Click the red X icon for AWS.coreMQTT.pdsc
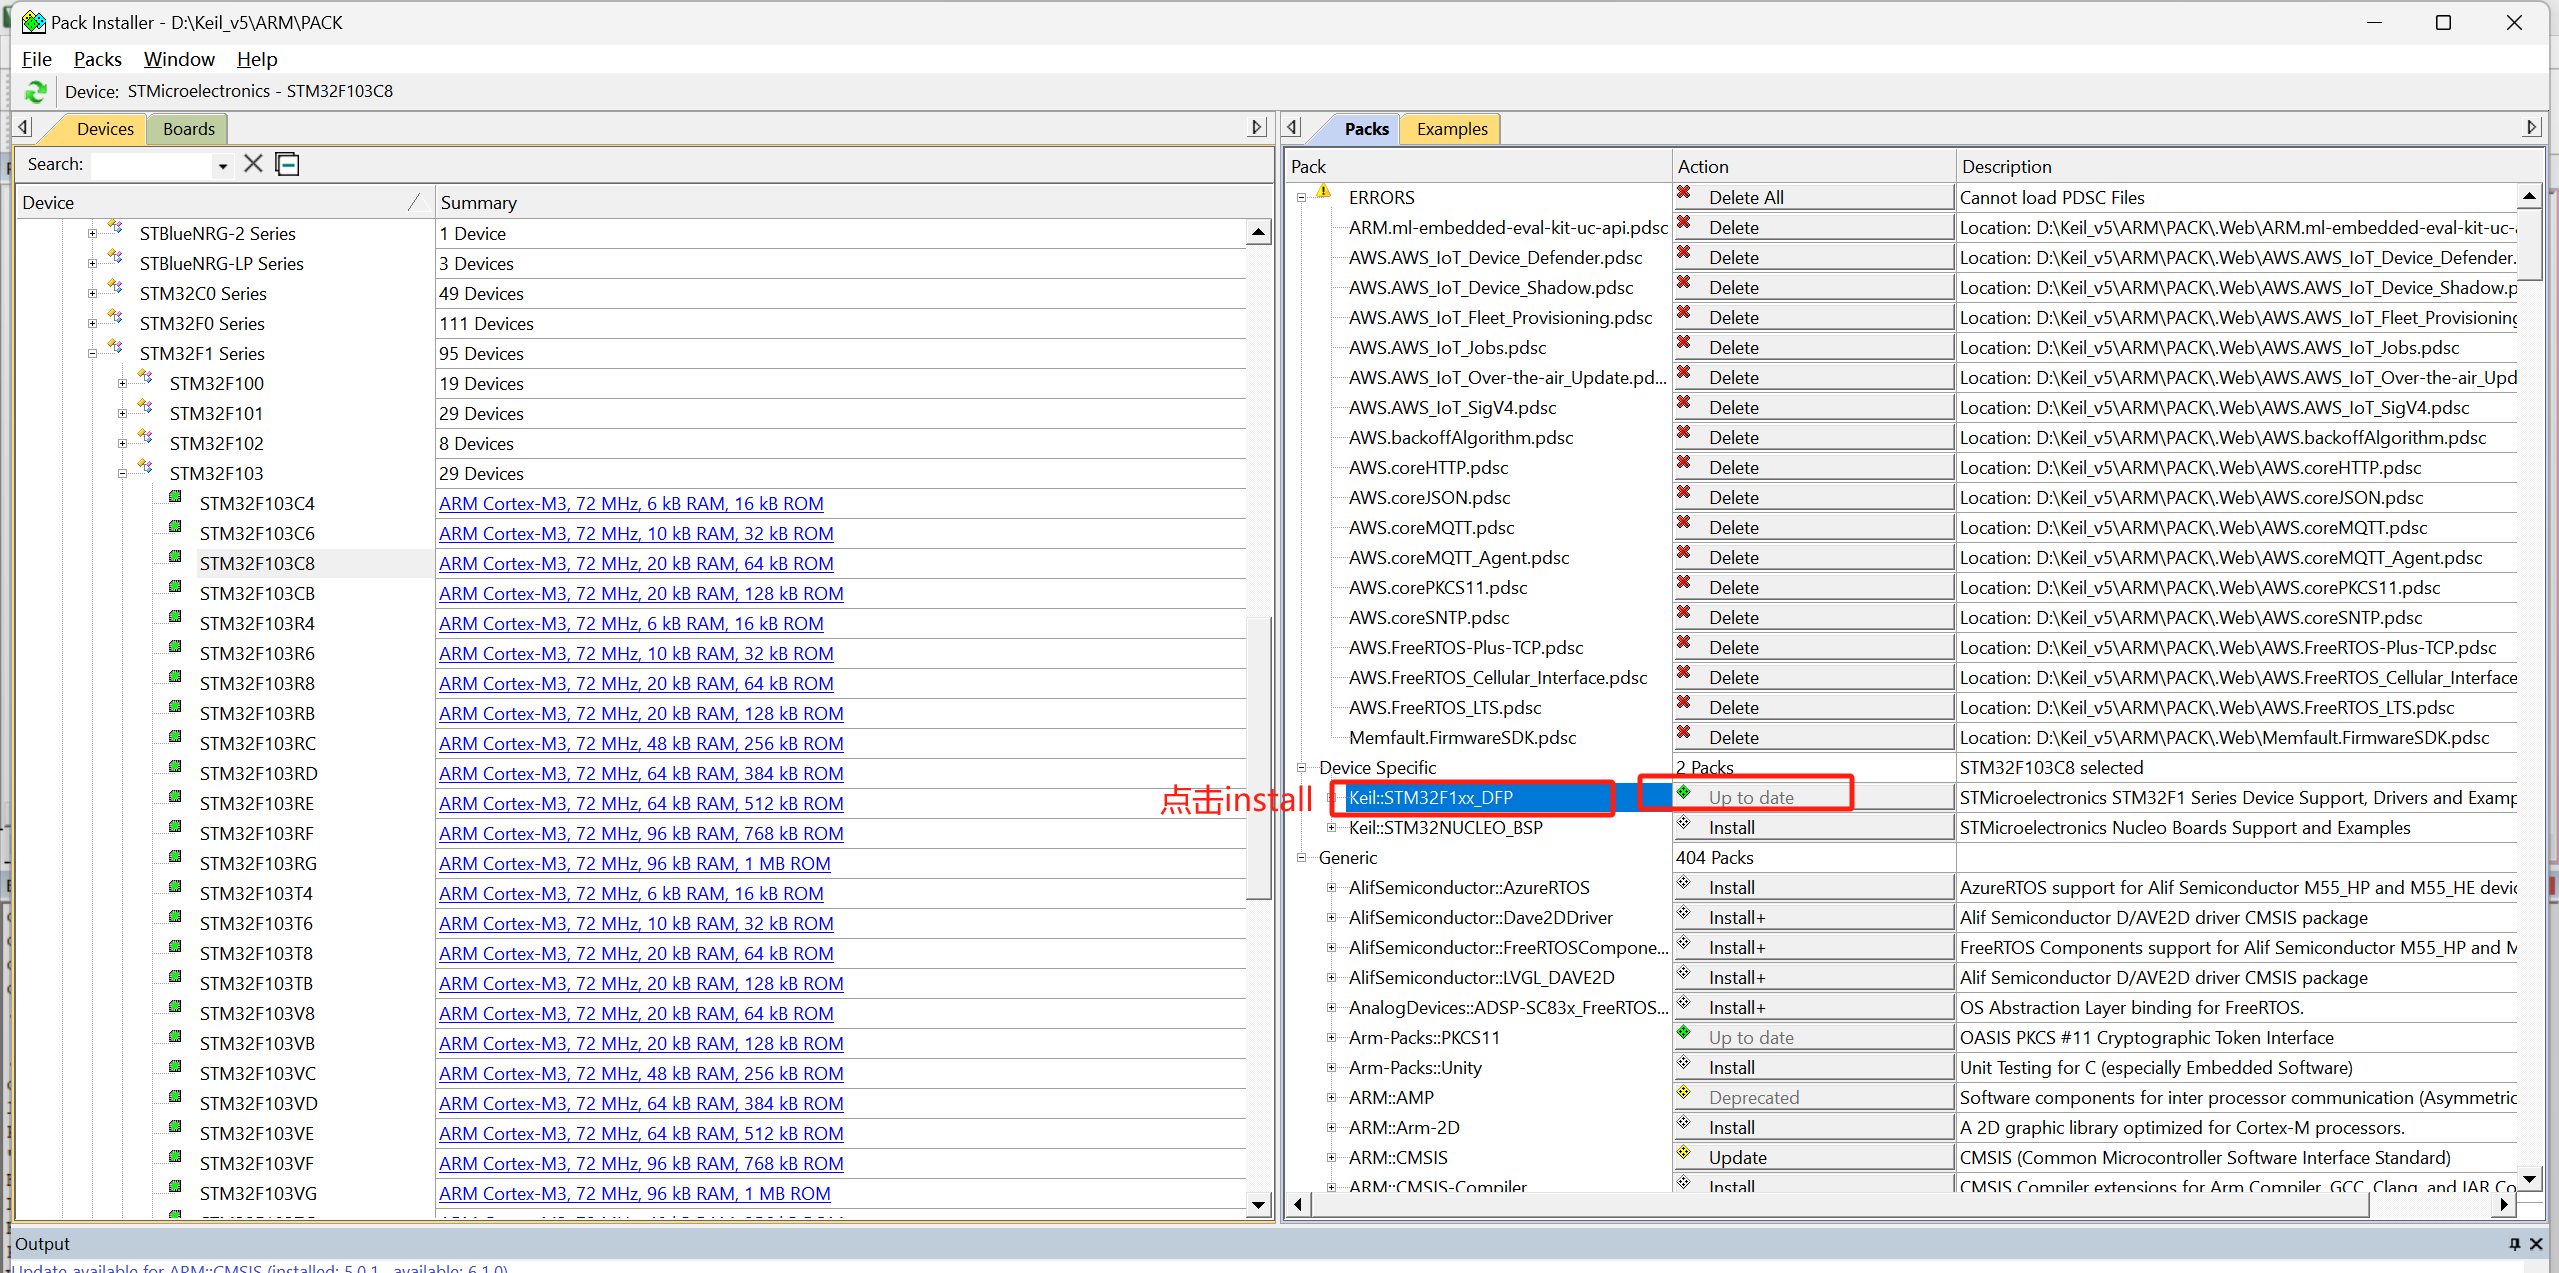Screen dimensions: 2559x1273 click(1684, 523)
